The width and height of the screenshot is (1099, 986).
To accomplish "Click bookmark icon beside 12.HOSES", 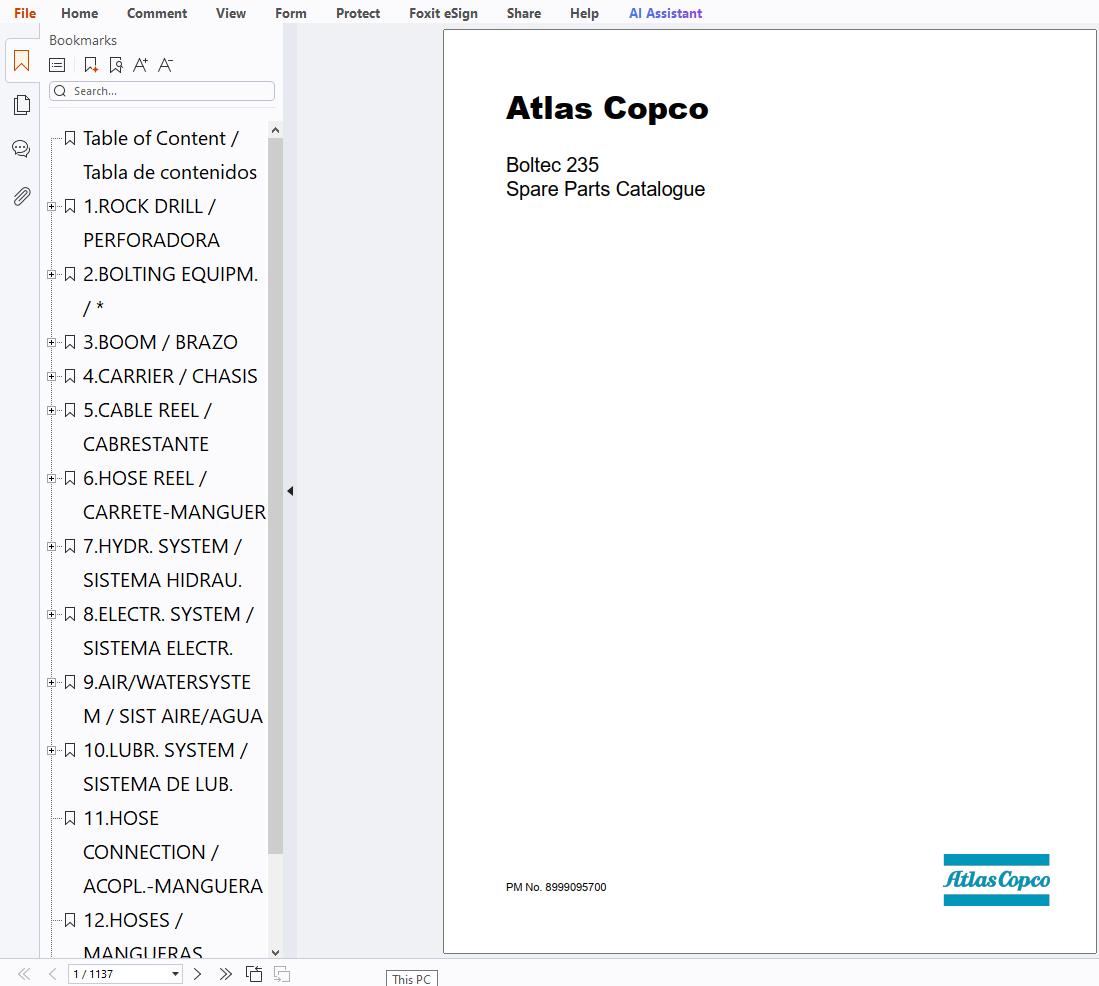I will tap(70, 920).
